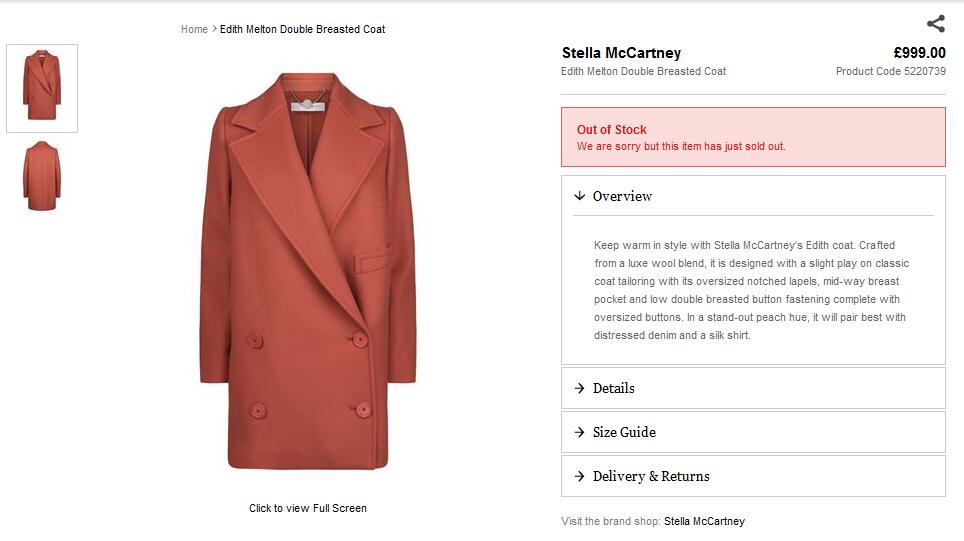
Task: Select the front view coat thumbnail
Action: click(42, 88)
